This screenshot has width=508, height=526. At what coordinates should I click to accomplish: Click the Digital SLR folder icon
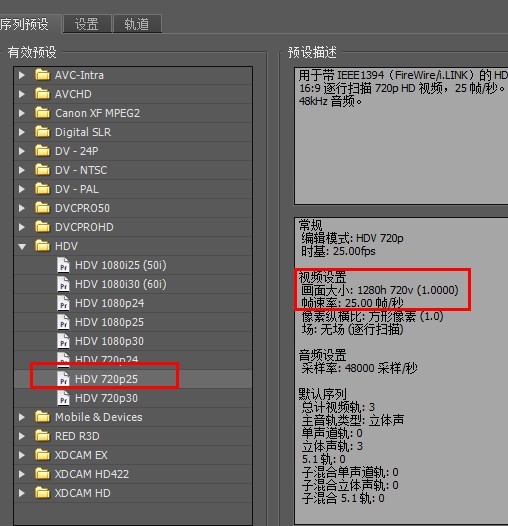tap(42, 132)
